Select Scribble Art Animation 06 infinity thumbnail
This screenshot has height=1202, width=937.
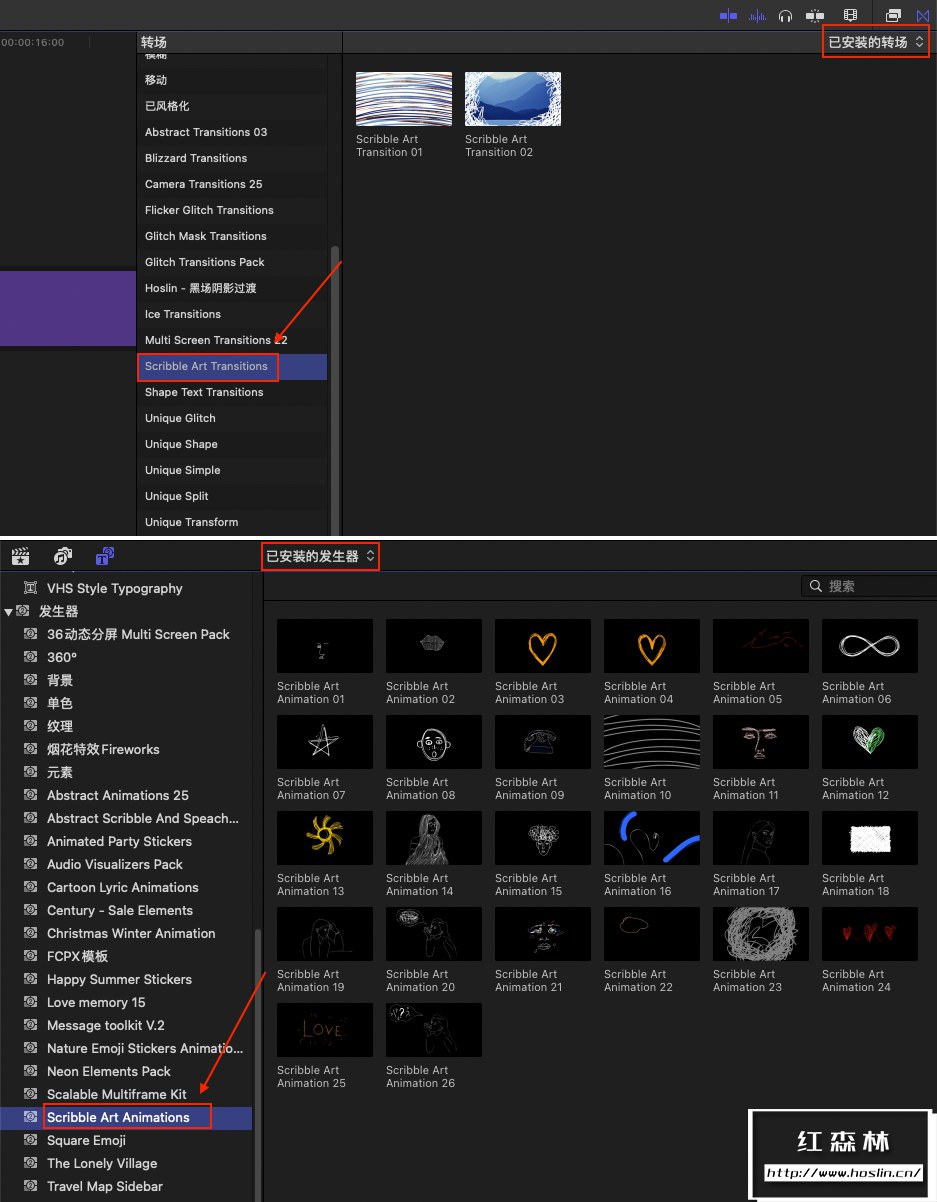coord(870,646)
